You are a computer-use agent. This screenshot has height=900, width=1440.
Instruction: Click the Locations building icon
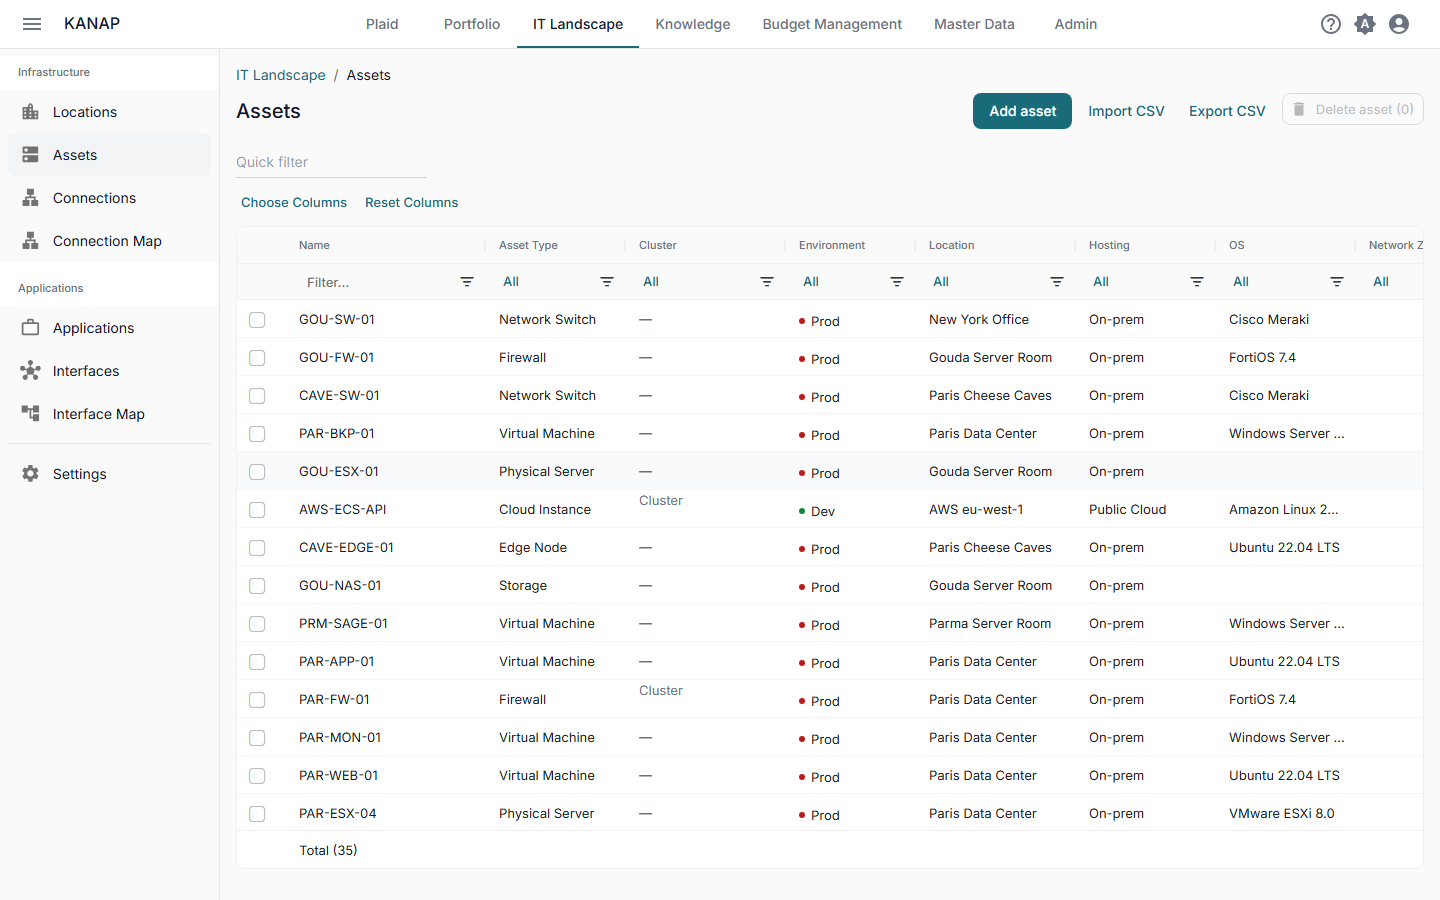click(x=31, y=112)
